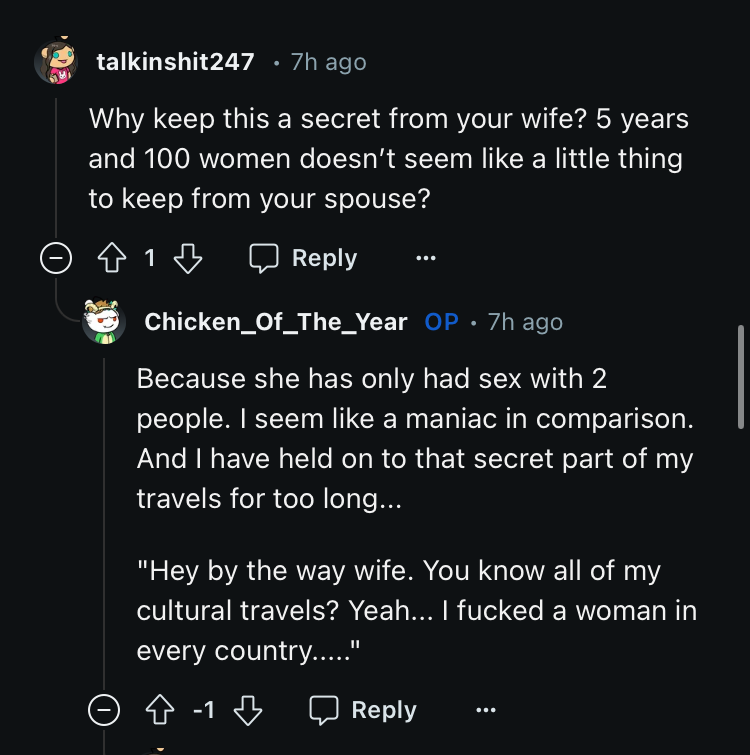Downvote talkinshit247's comment
This screenshot has height=755, width=750.
point(187,259)
